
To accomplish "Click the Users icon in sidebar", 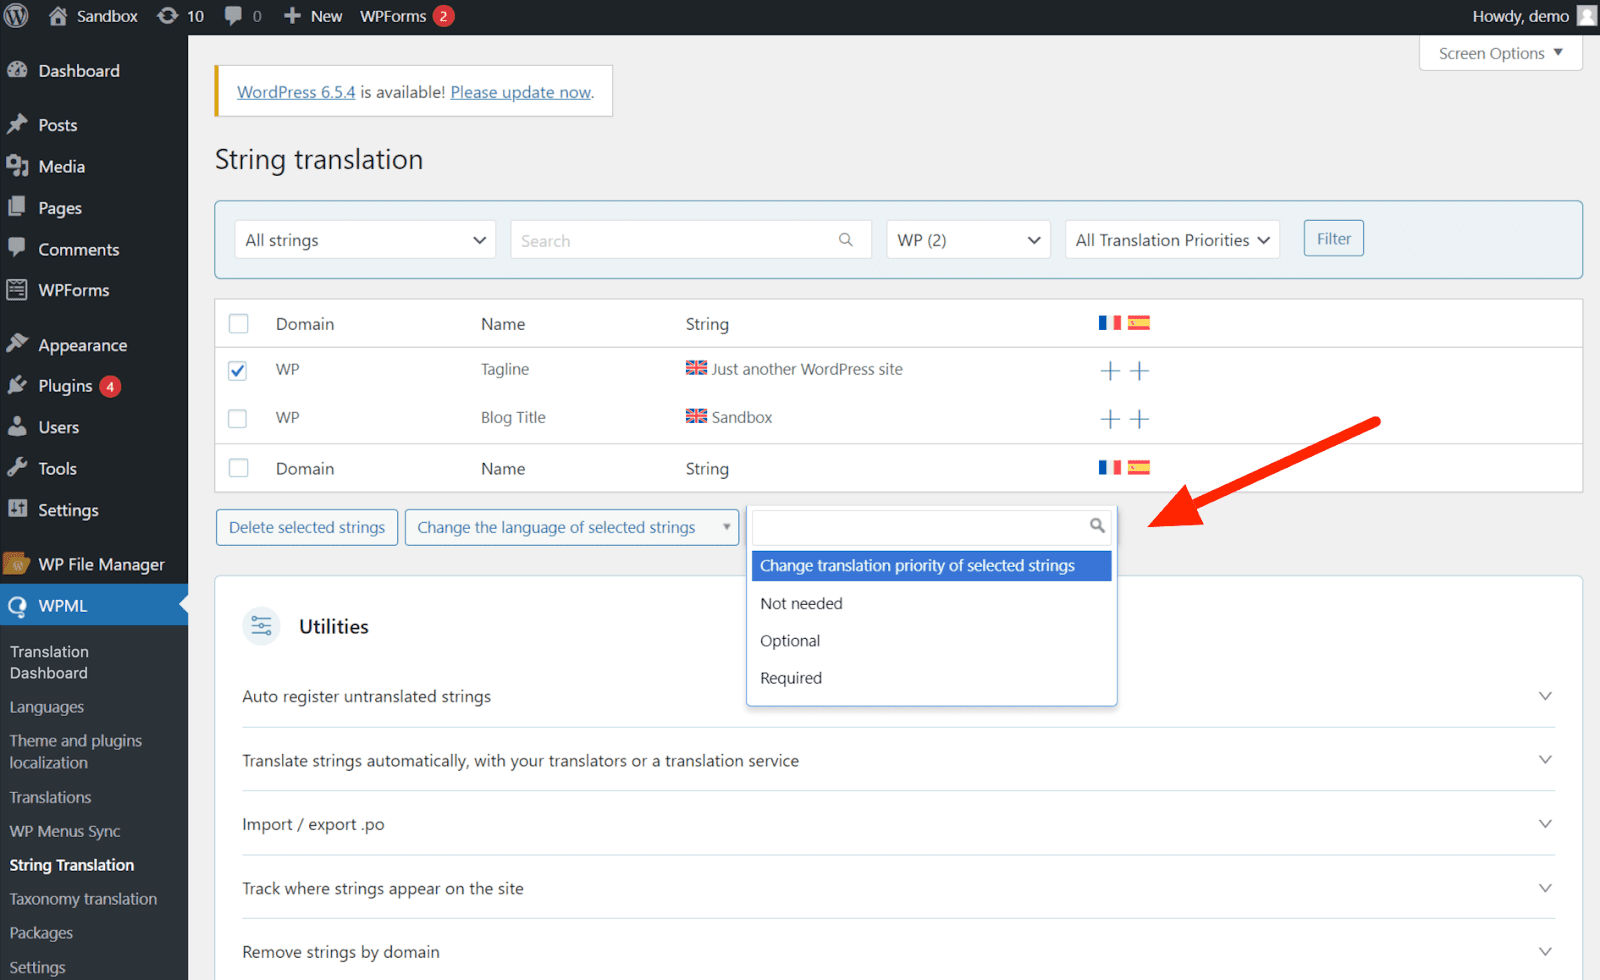I will click(17, 427).
